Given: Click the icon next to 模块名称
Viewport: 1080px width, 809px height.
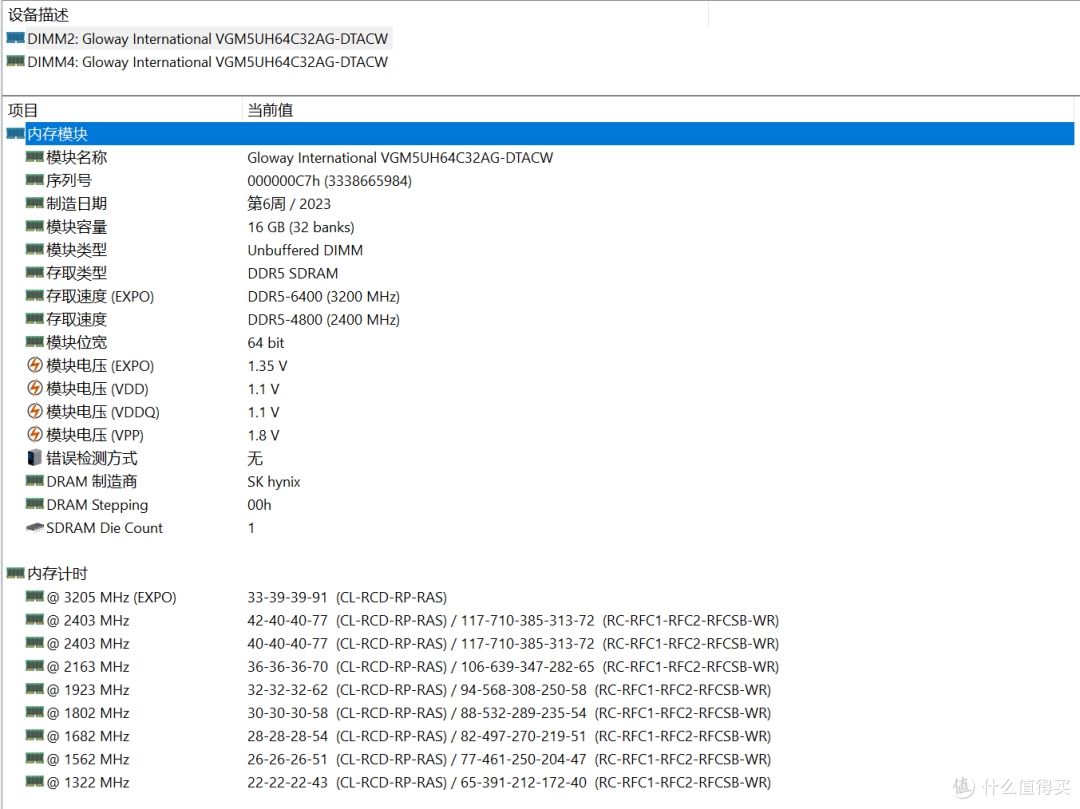Looking at the screenshot, I should click(34, 157).
